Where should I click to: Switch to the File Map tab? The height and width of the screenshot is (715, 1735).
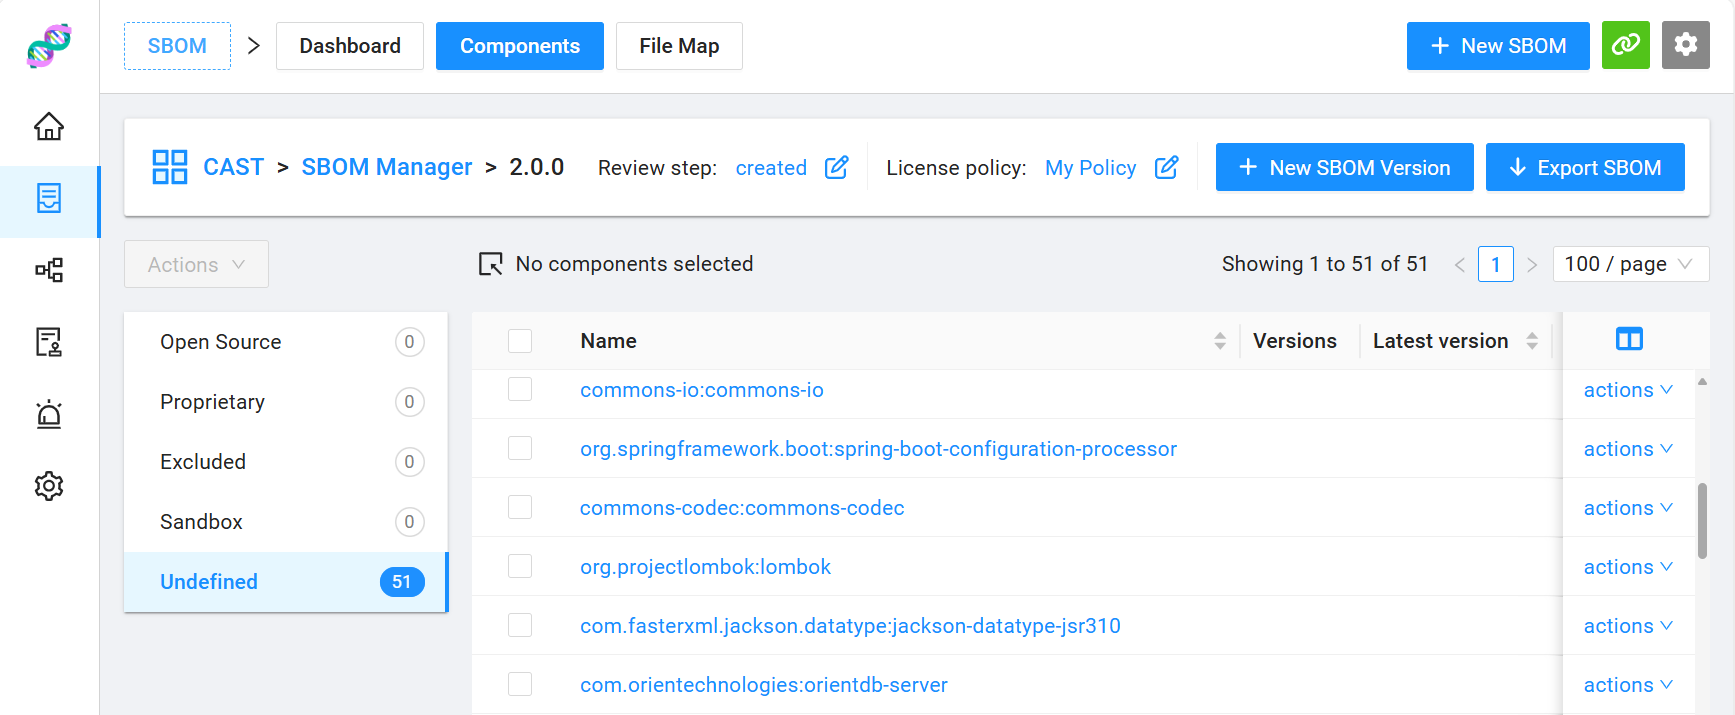click(x=679, y=46)
